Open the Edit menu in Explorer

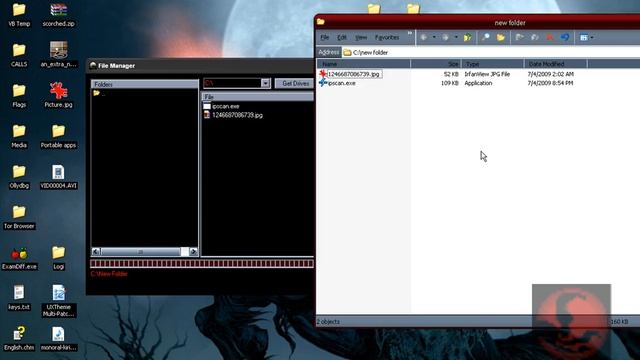click(x=342, y=37)
